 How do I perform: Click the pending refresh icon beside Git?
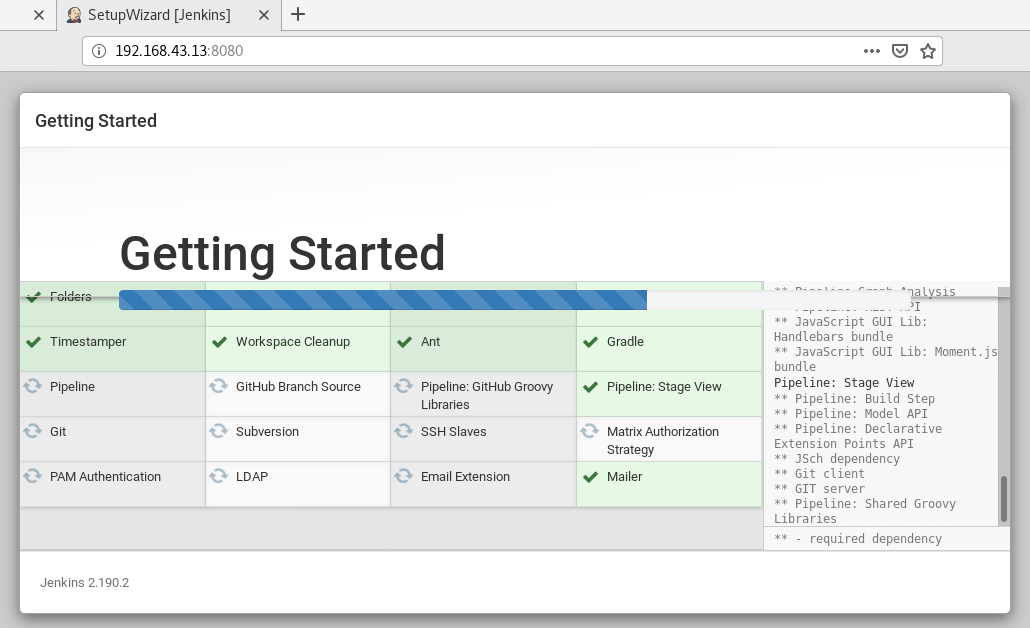(x=33, y=430)
